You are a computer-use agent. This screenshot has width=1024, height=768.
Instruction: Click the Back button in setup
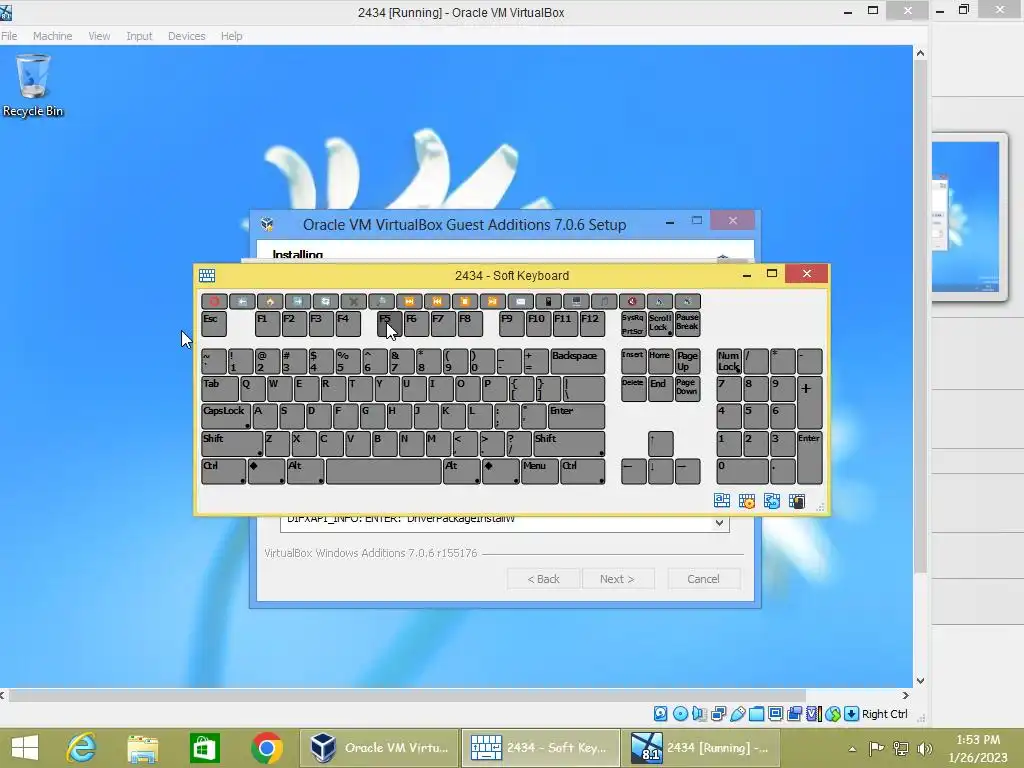[543, 579]
